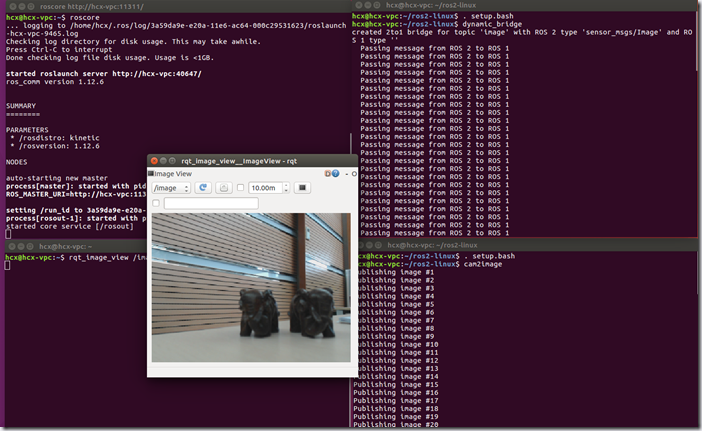
Task: Increase the 10.00m range with up arrow
Action: [x=286, y=185]
